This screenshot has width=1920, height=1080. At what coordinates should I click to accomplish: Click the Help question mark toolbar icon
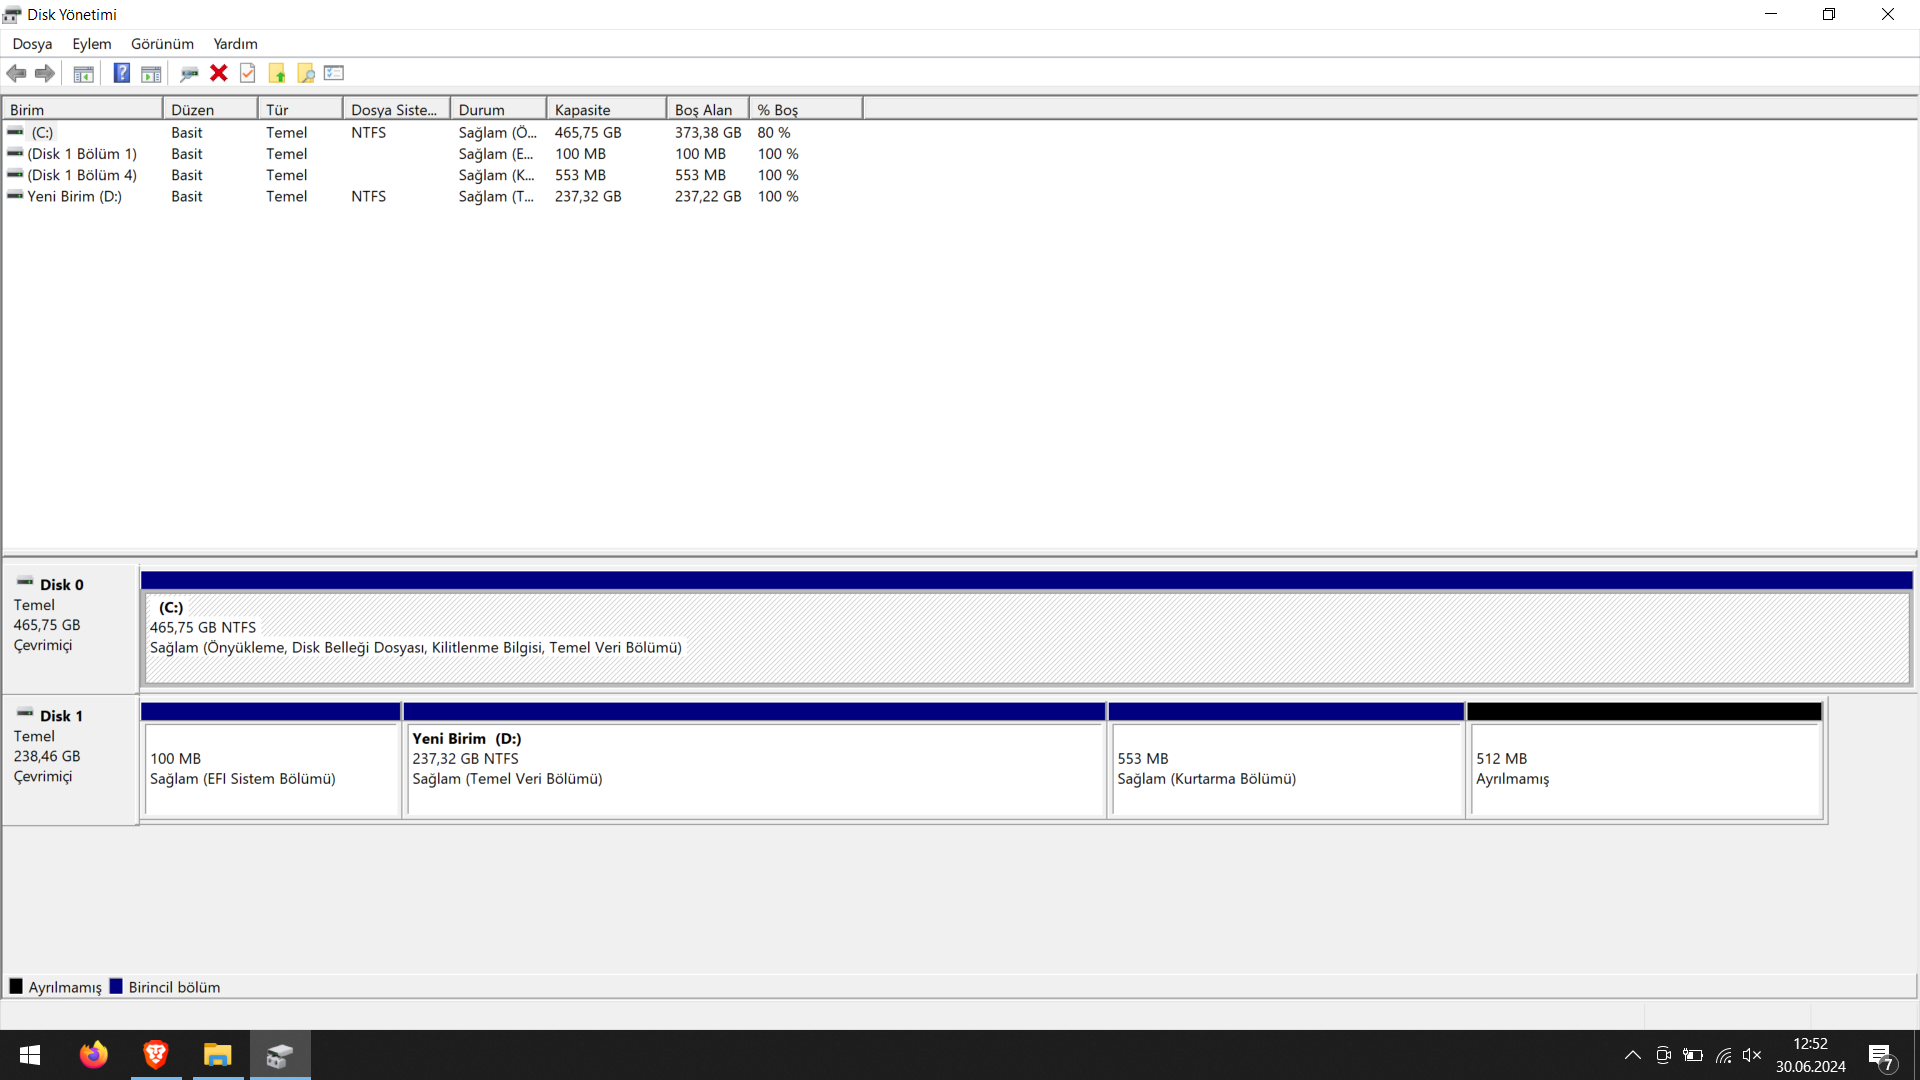[x=121, y=73]
